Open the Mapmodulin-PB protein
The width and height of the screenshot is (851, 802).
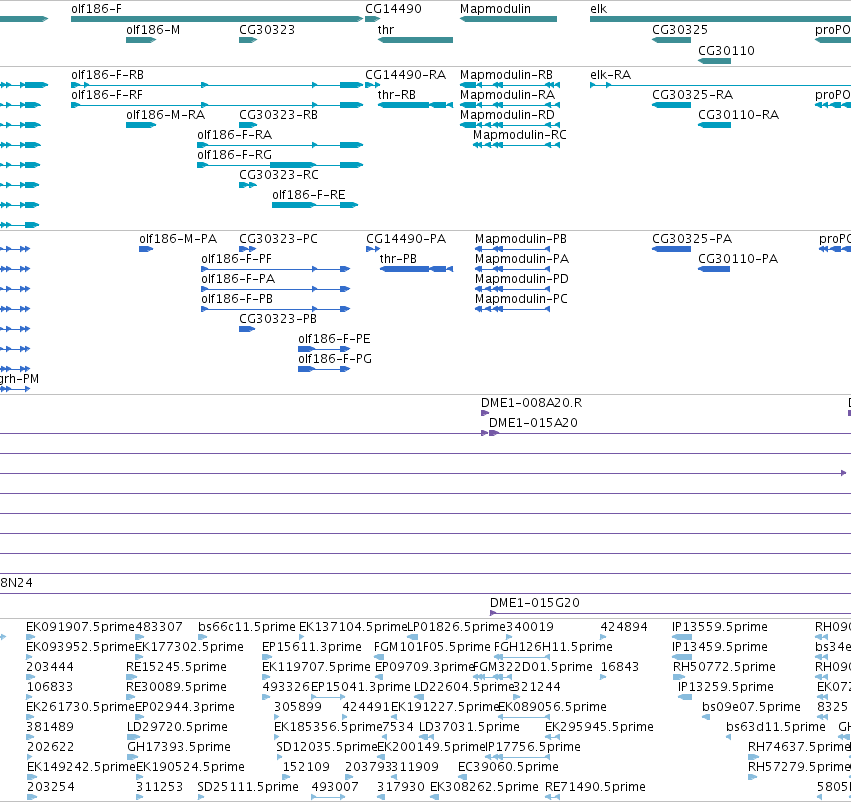pyautogui.click(x=512, y=249)
